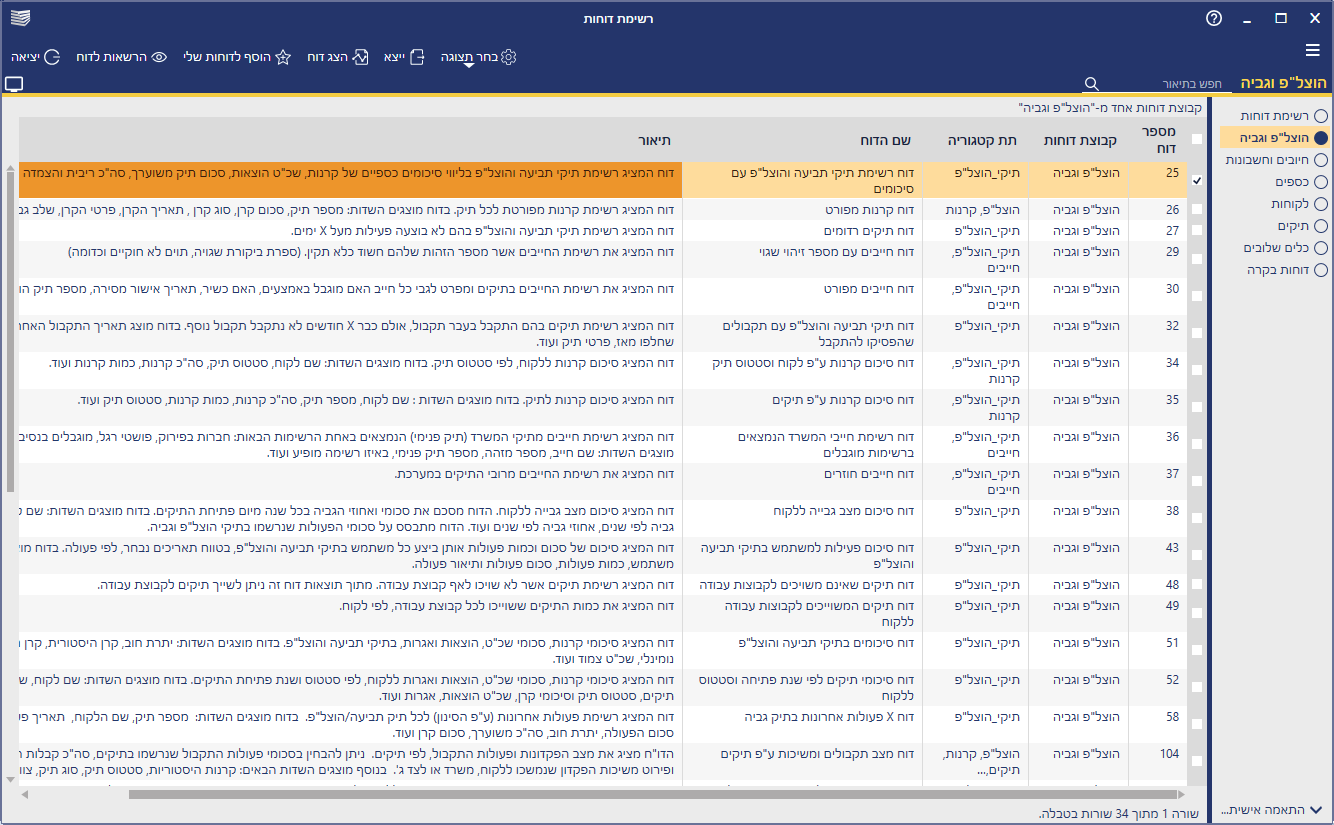Screen dimensions: 1334x825
Task: Select report name דוח קרנות מפורט
Action: coord(867,210)
